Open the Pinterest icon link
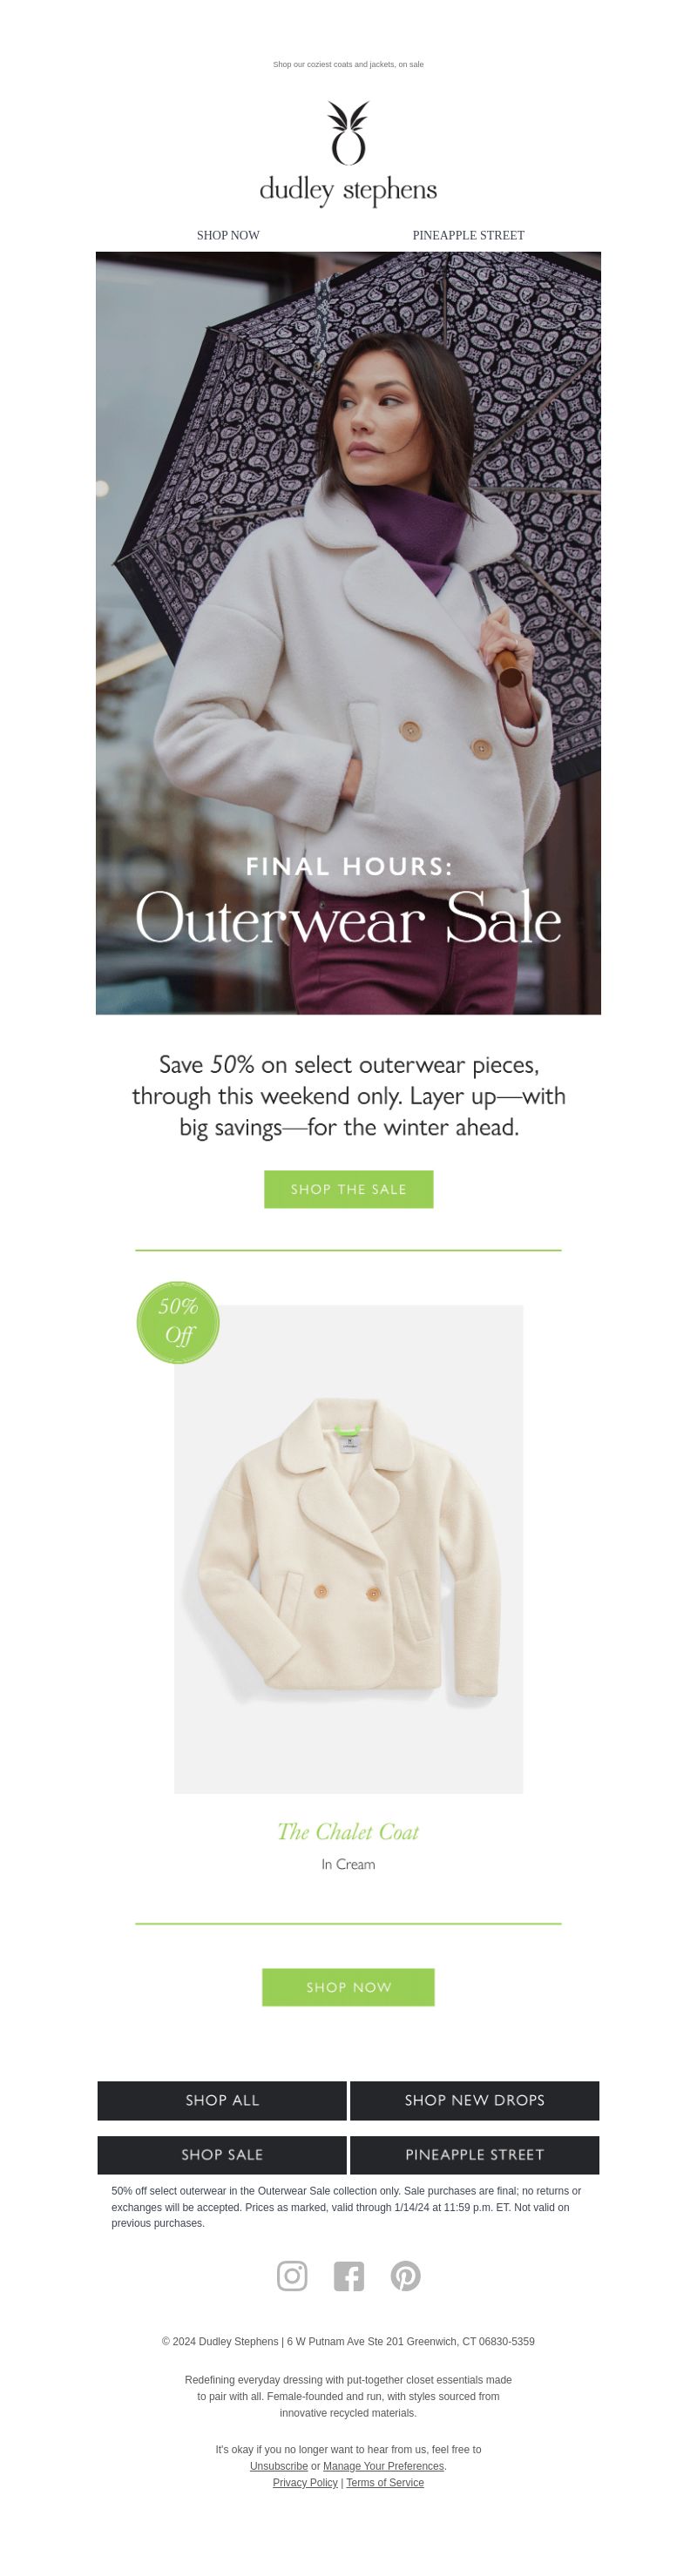 [x=405, y=2276]
